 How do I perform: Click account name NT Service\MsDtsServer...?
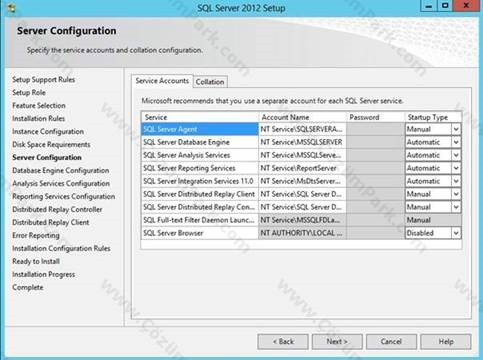302,181
